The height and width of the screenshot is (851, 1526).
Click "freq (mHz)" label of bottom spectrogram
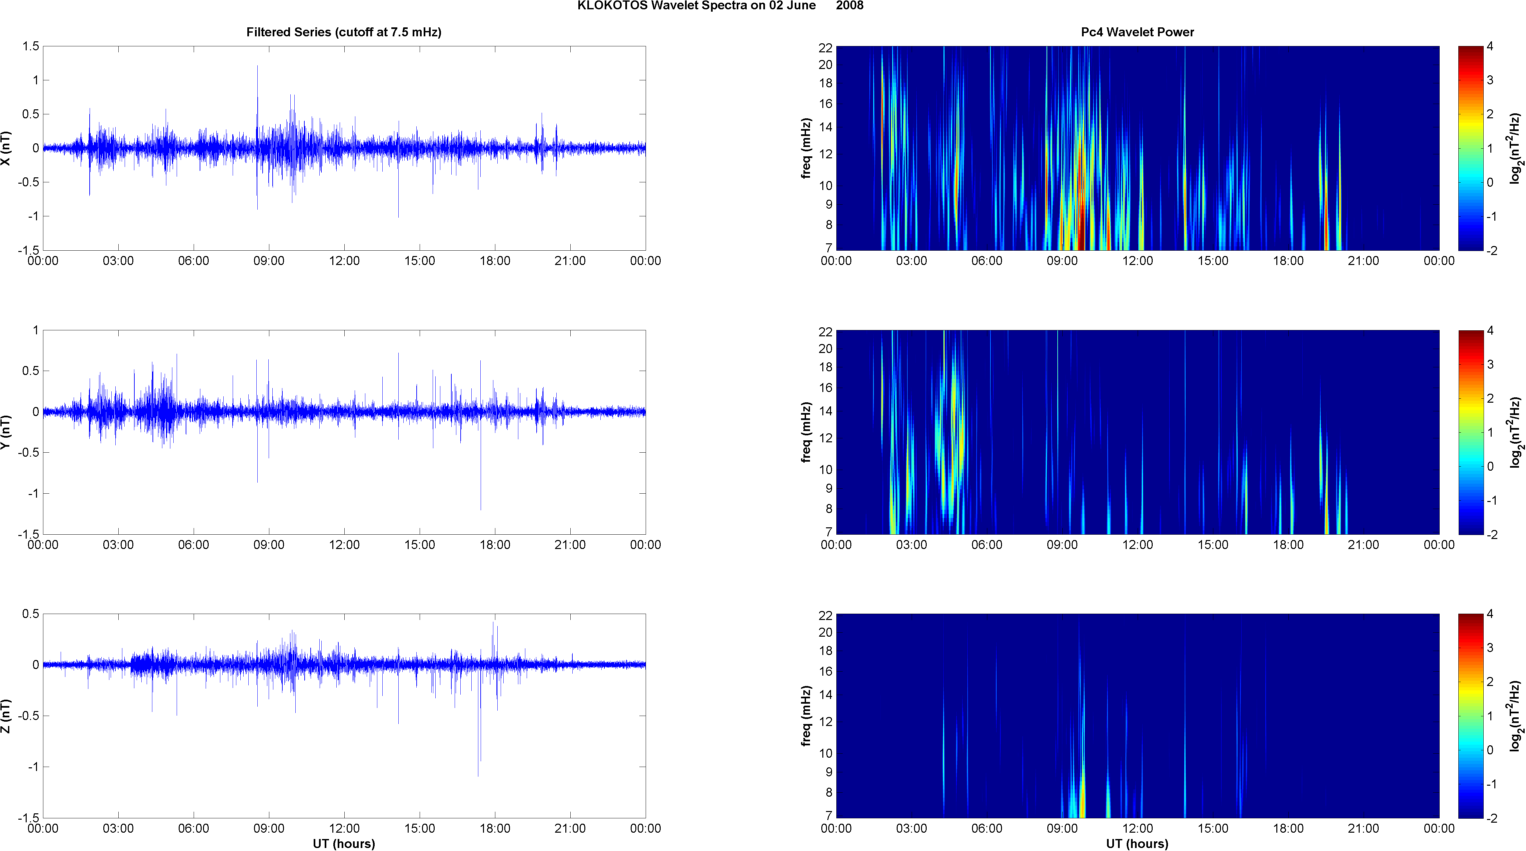point(806,716)
